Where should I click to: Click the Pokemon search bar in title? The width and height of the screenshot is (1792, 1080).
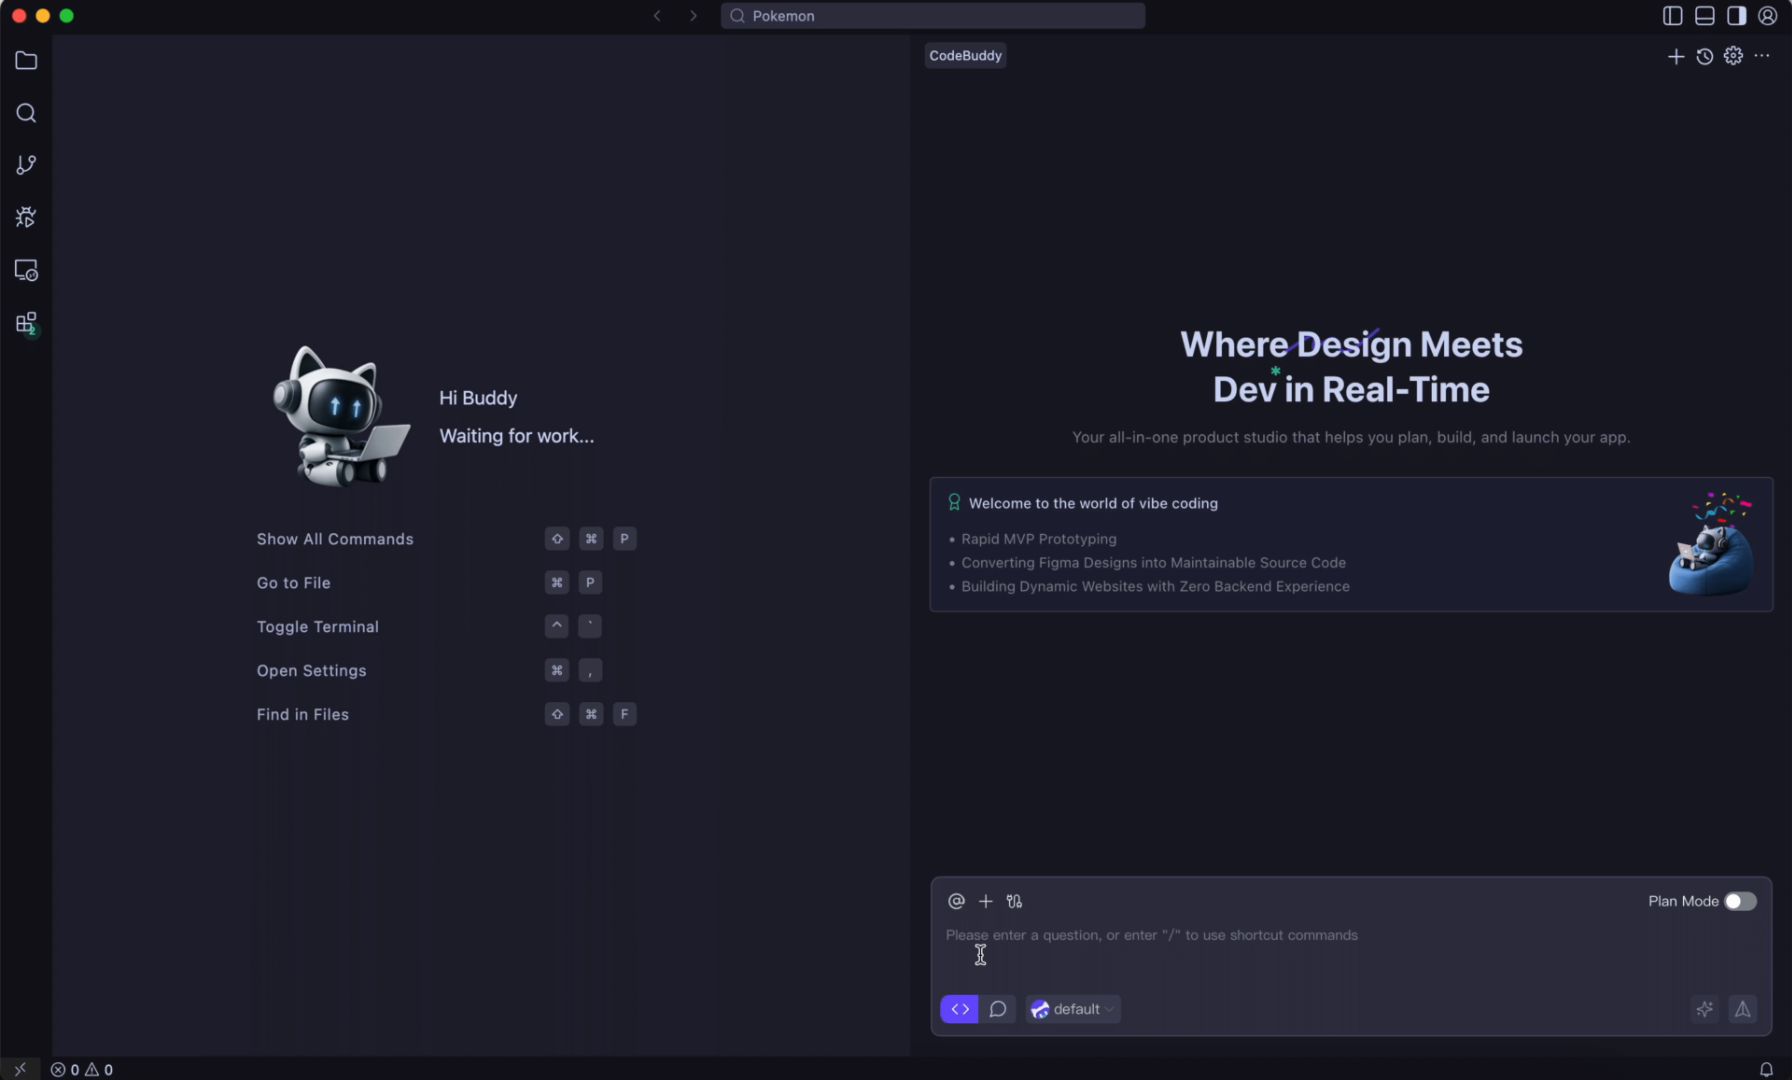tap(932, 16)
